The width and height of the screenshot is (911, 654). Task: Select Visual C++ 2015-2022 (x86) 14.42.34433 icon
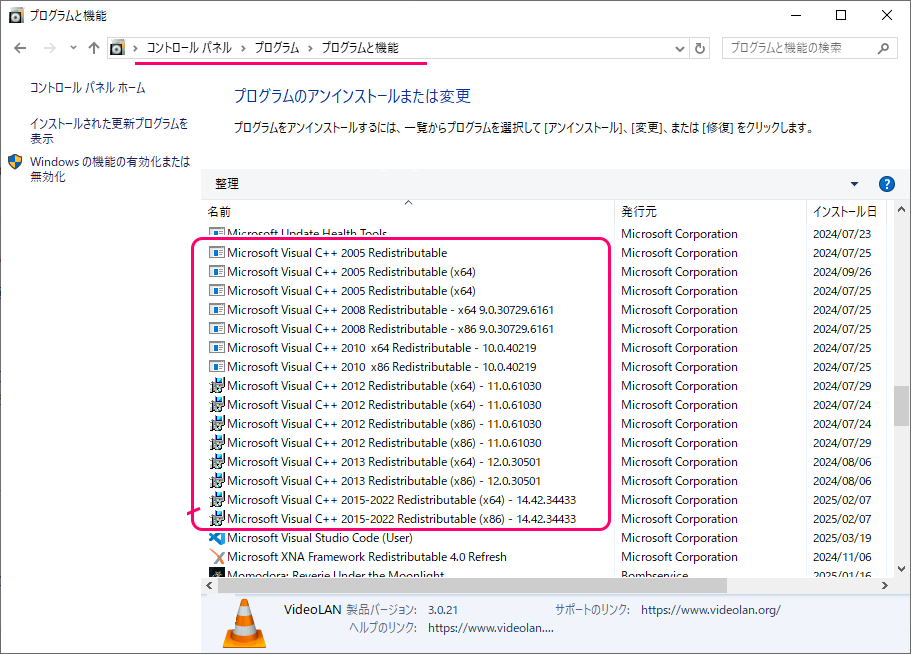tap(217, 519)
